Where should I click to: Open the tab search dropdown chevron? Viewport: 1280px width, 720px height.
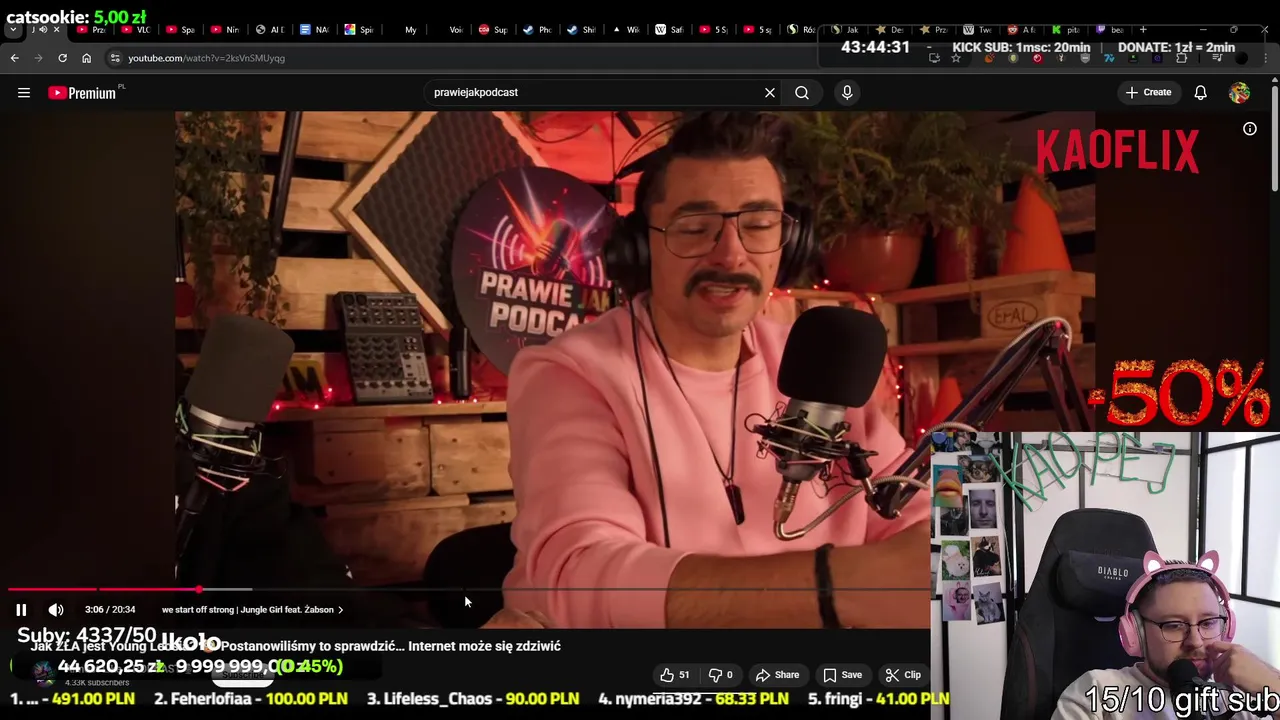tap(13, 29)
